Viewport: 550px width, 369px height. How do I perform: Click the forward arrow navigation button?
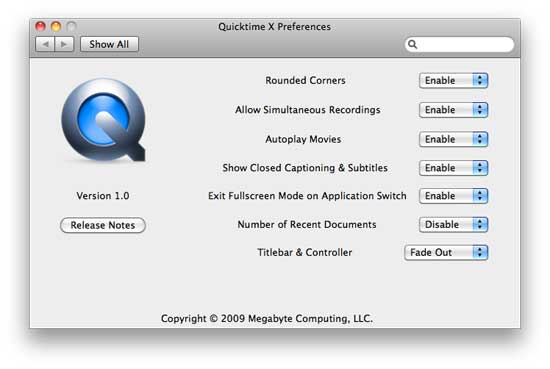[64, 45]
